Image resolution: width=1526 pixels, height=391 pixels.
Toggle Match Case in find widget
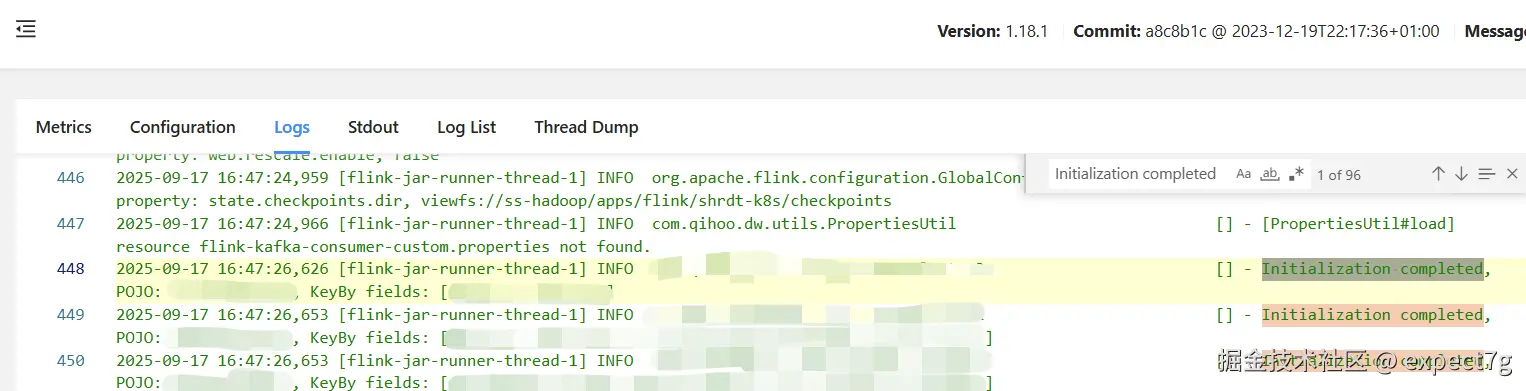point(1243,174)
